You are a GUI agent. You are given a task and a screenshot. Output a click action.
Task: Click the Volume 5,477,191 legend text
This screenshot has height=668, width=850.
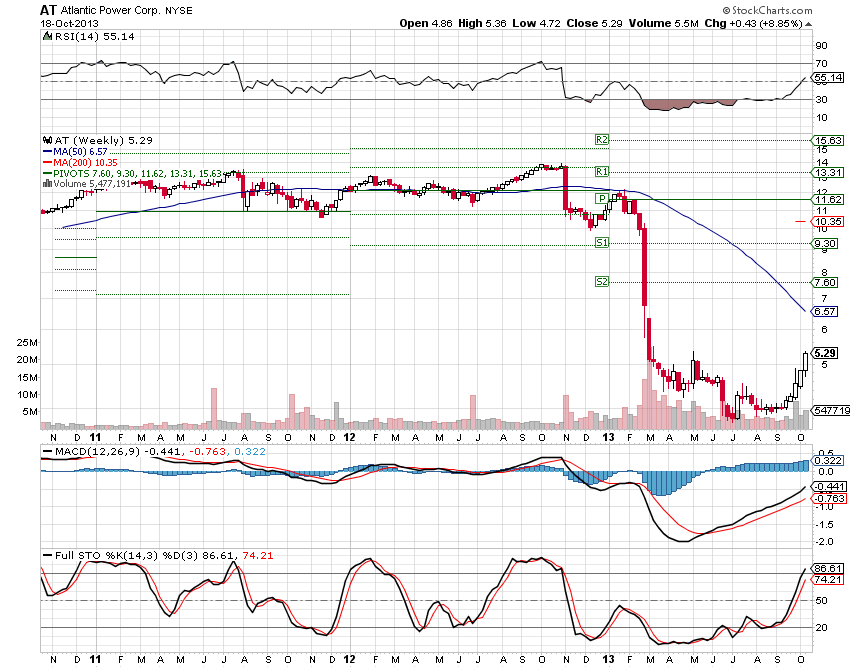(92, 184)
